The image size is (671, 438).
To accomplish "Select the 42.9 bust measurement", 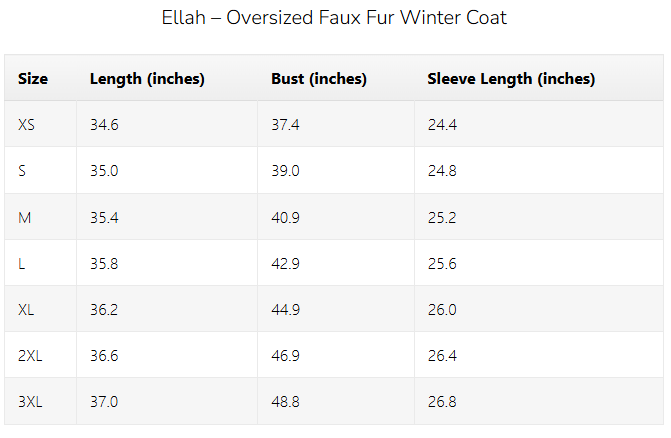I will (285, 263).
